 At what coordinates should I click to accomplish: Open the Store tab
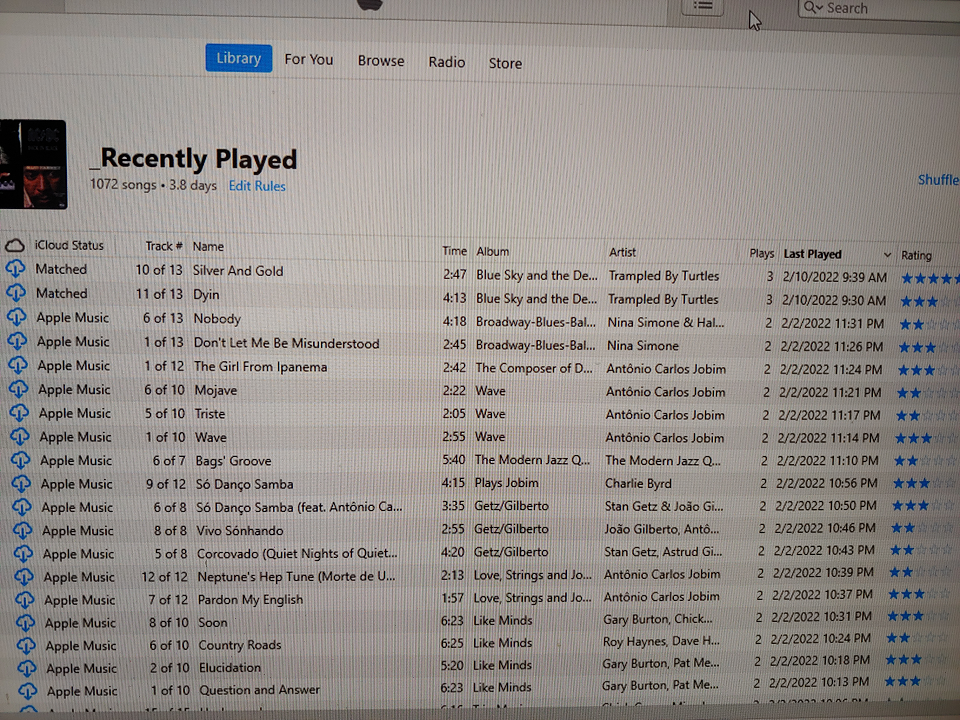pyautogui.click(x=505, y=63)
